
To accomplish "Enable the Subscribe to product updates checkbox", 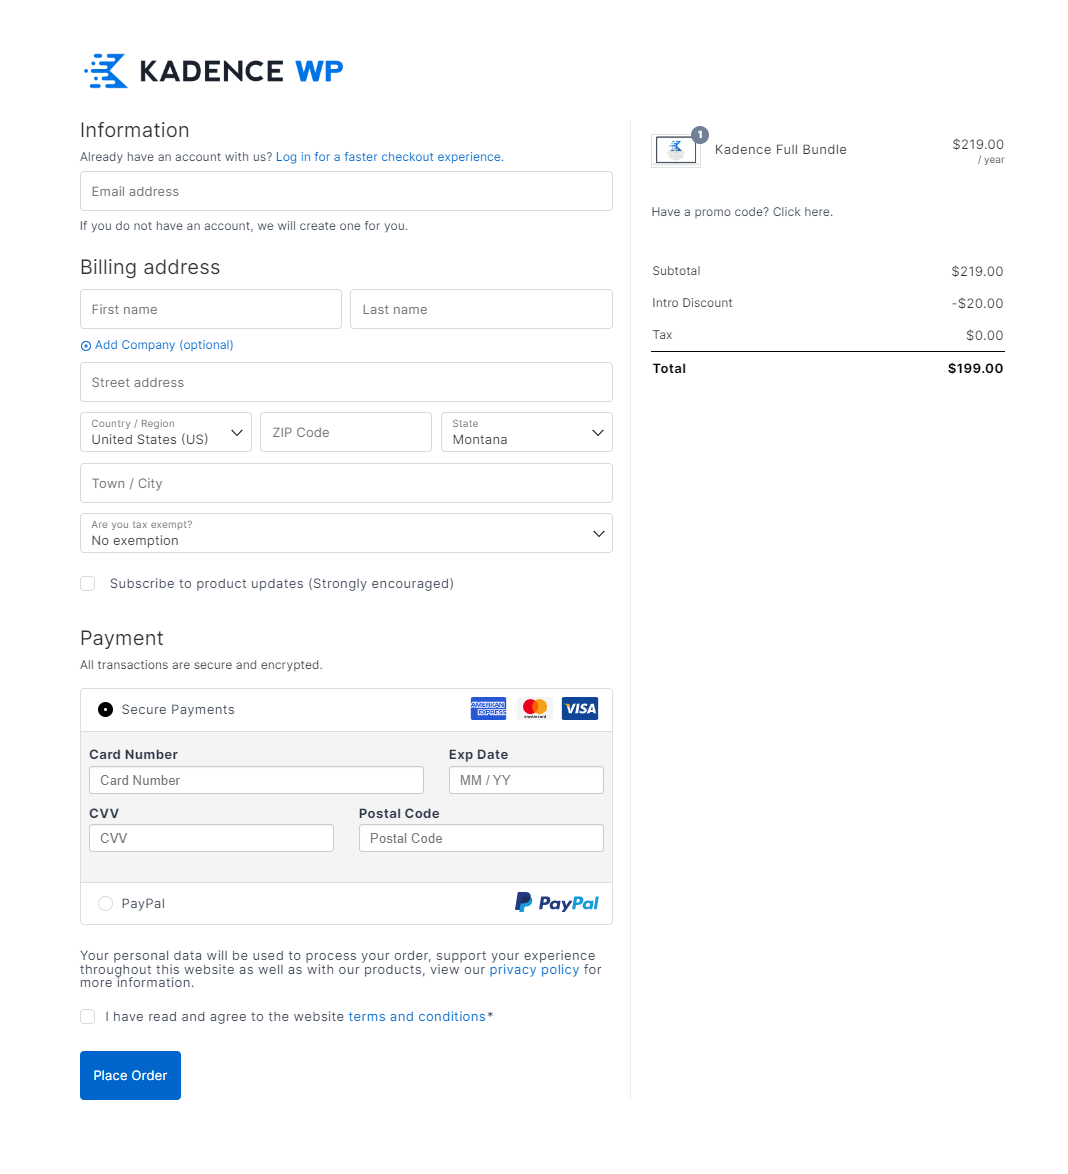I will (x=87, y=583).
